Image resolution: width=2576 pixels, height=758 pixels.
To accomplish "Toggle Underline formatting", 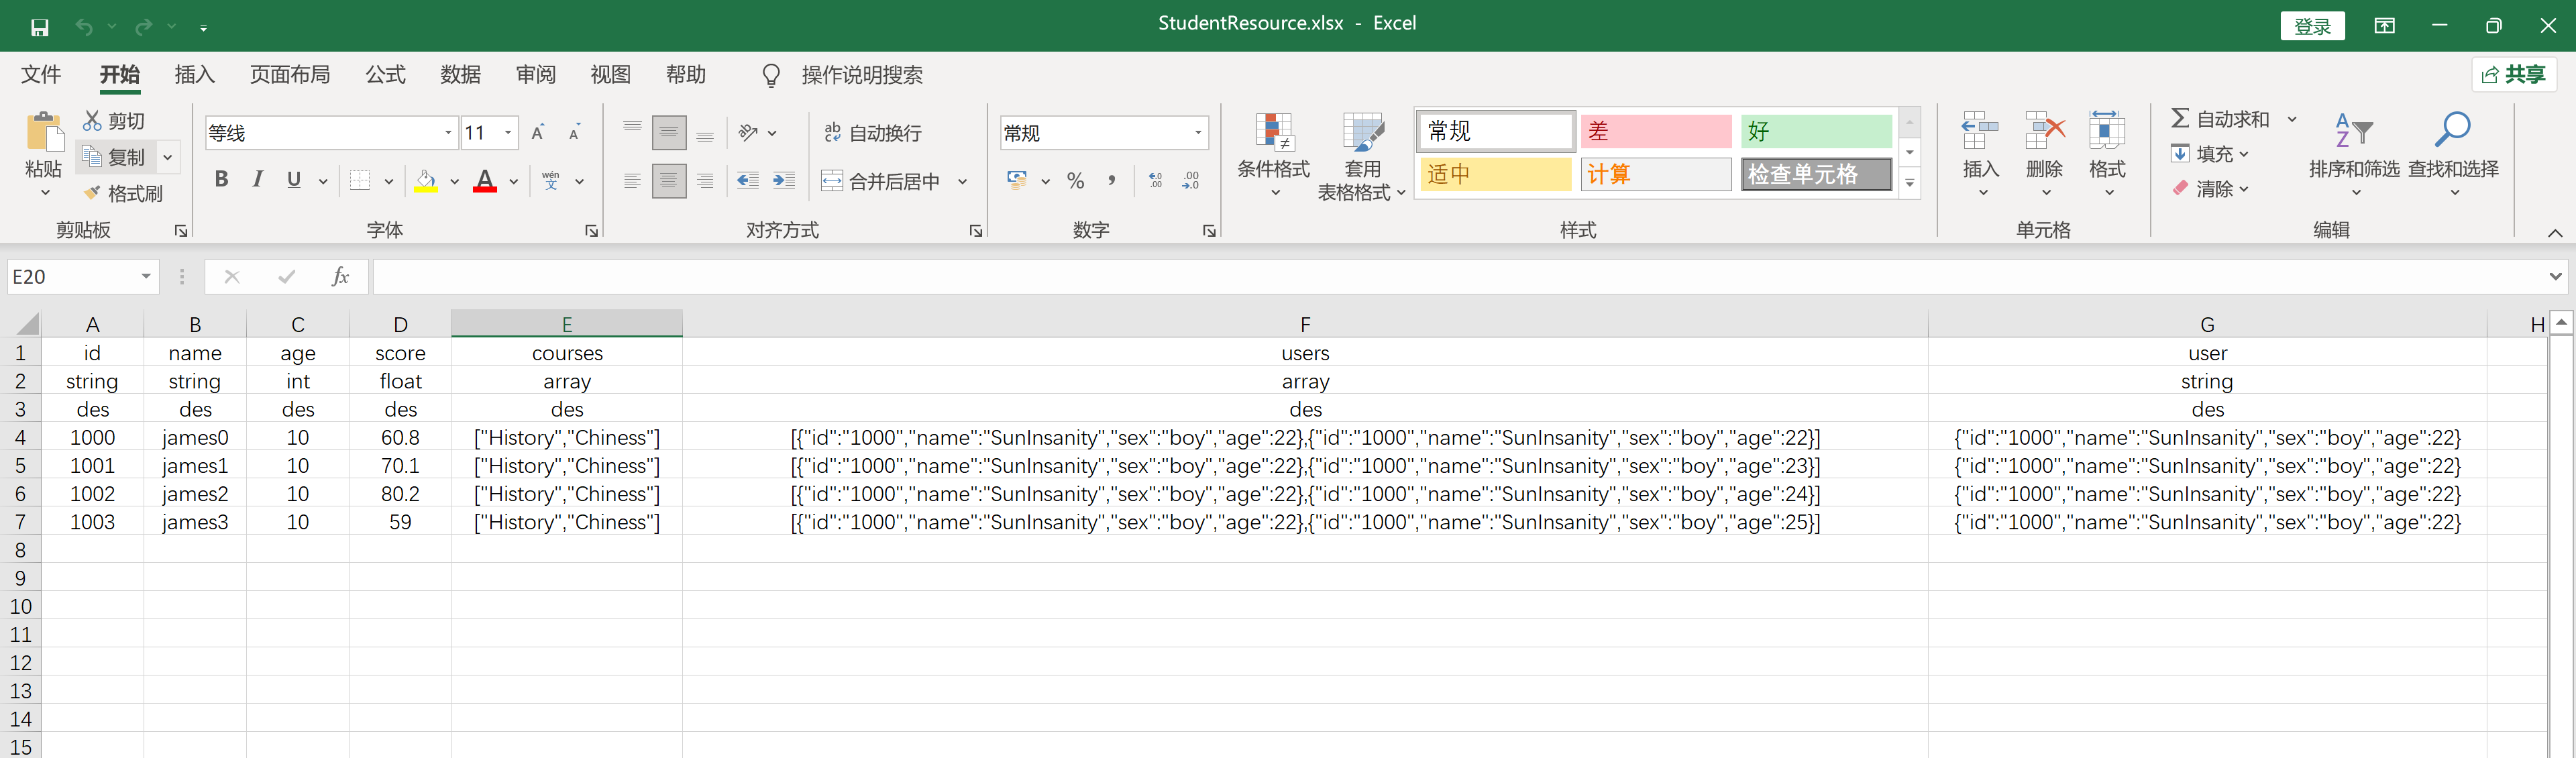I will pos(294,180).
